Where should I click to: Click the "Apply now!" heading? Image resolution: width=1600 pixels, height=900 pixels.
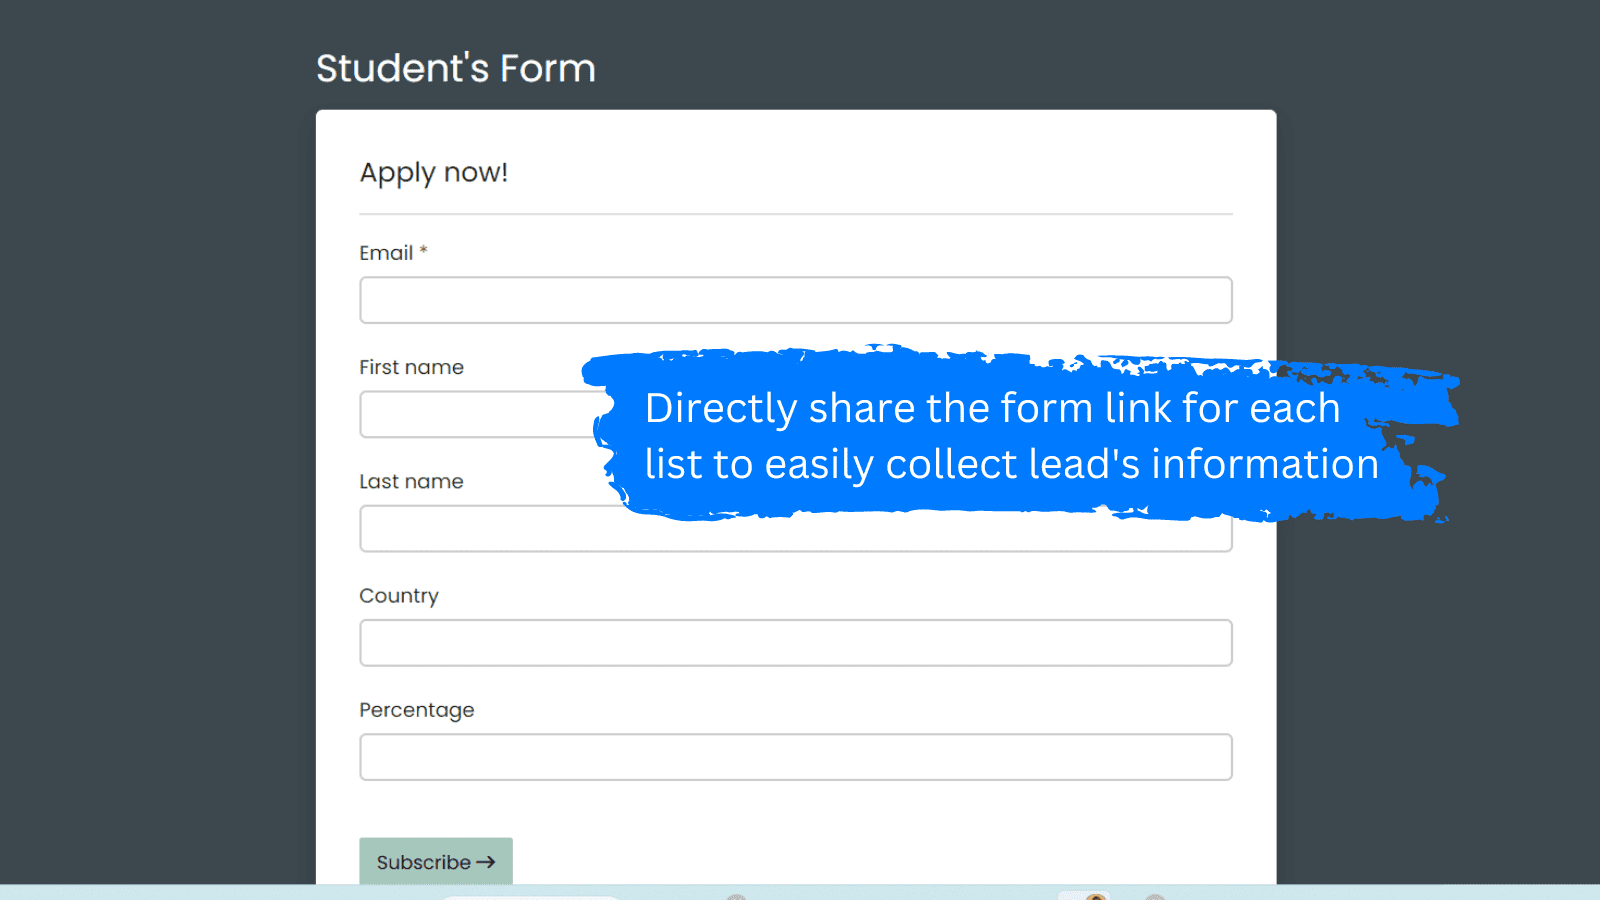tap(433, 172)
